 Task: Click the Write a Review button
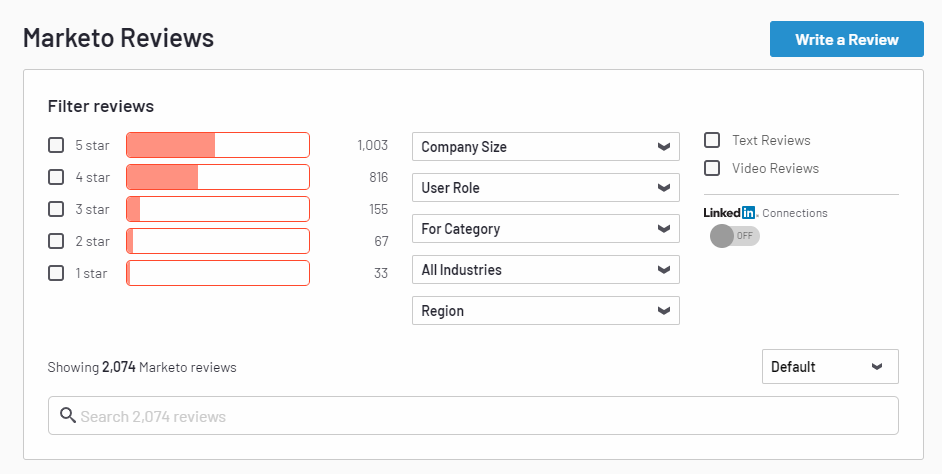[x=846, y=40]
